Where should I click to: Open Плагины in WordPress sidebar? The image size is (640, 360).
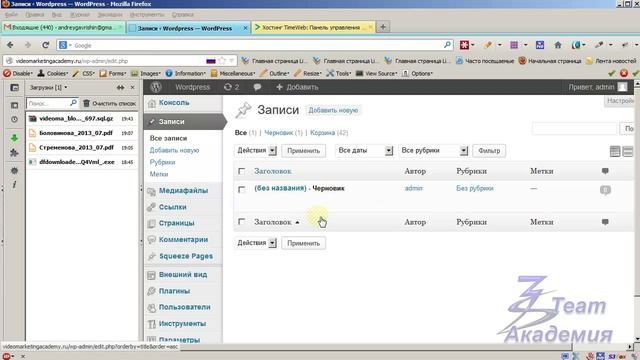(x=174, y=291)
